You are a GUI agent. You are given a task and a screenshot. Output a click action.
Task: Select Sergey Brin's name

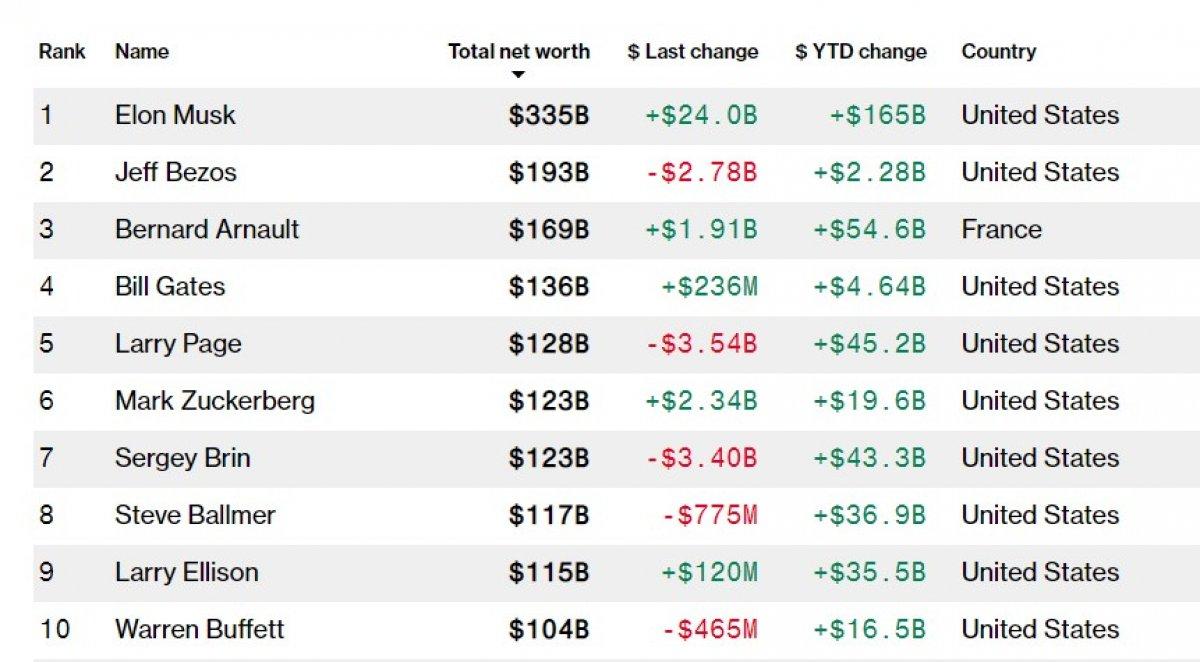[x=183, y=458]
